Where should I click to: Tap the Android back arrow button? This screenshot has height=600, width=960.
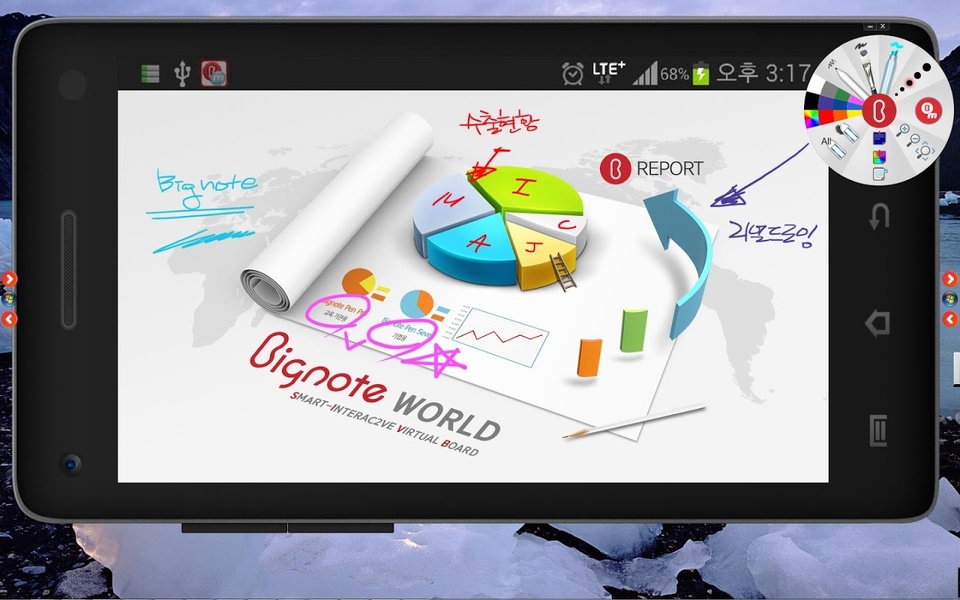pyautogui.click(x=879, y=216)
